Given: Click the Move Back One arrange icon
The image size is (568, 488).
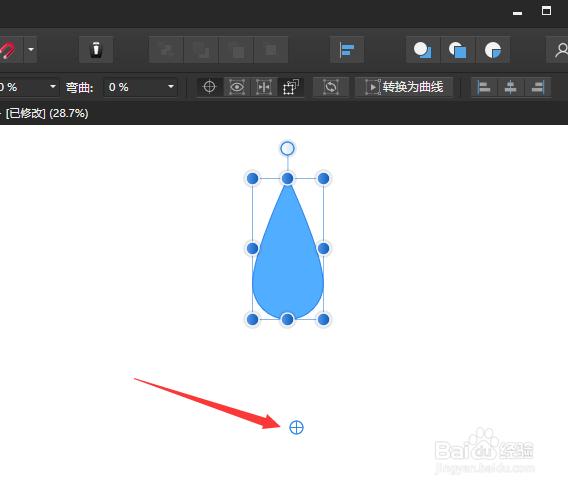Looking at the screenshot, I should 201,50.
